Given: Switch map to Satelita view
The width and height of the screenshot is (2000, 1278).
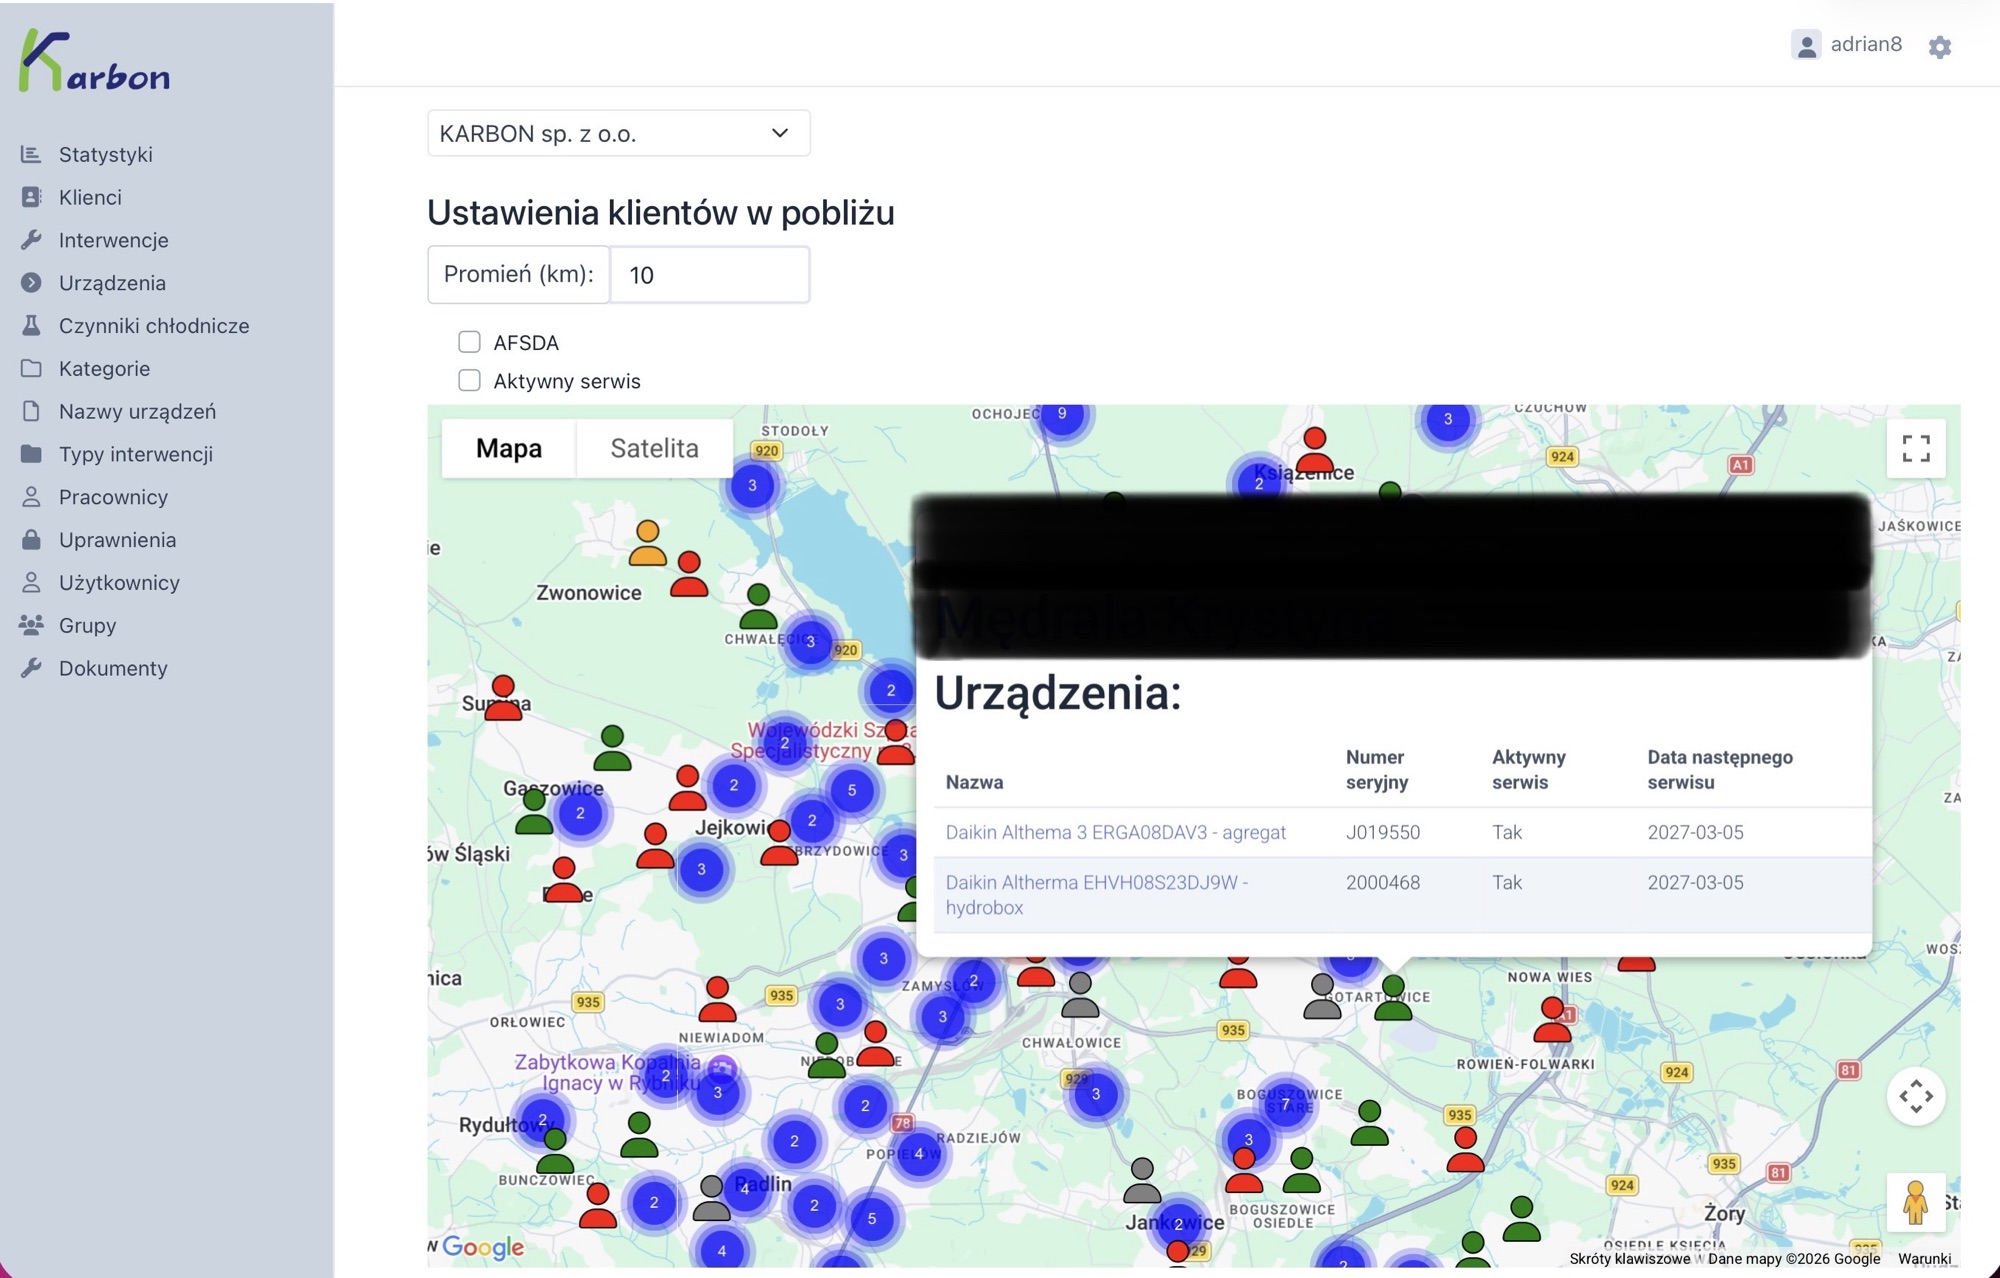Looking at the screenshot, I should coord(654,448).
